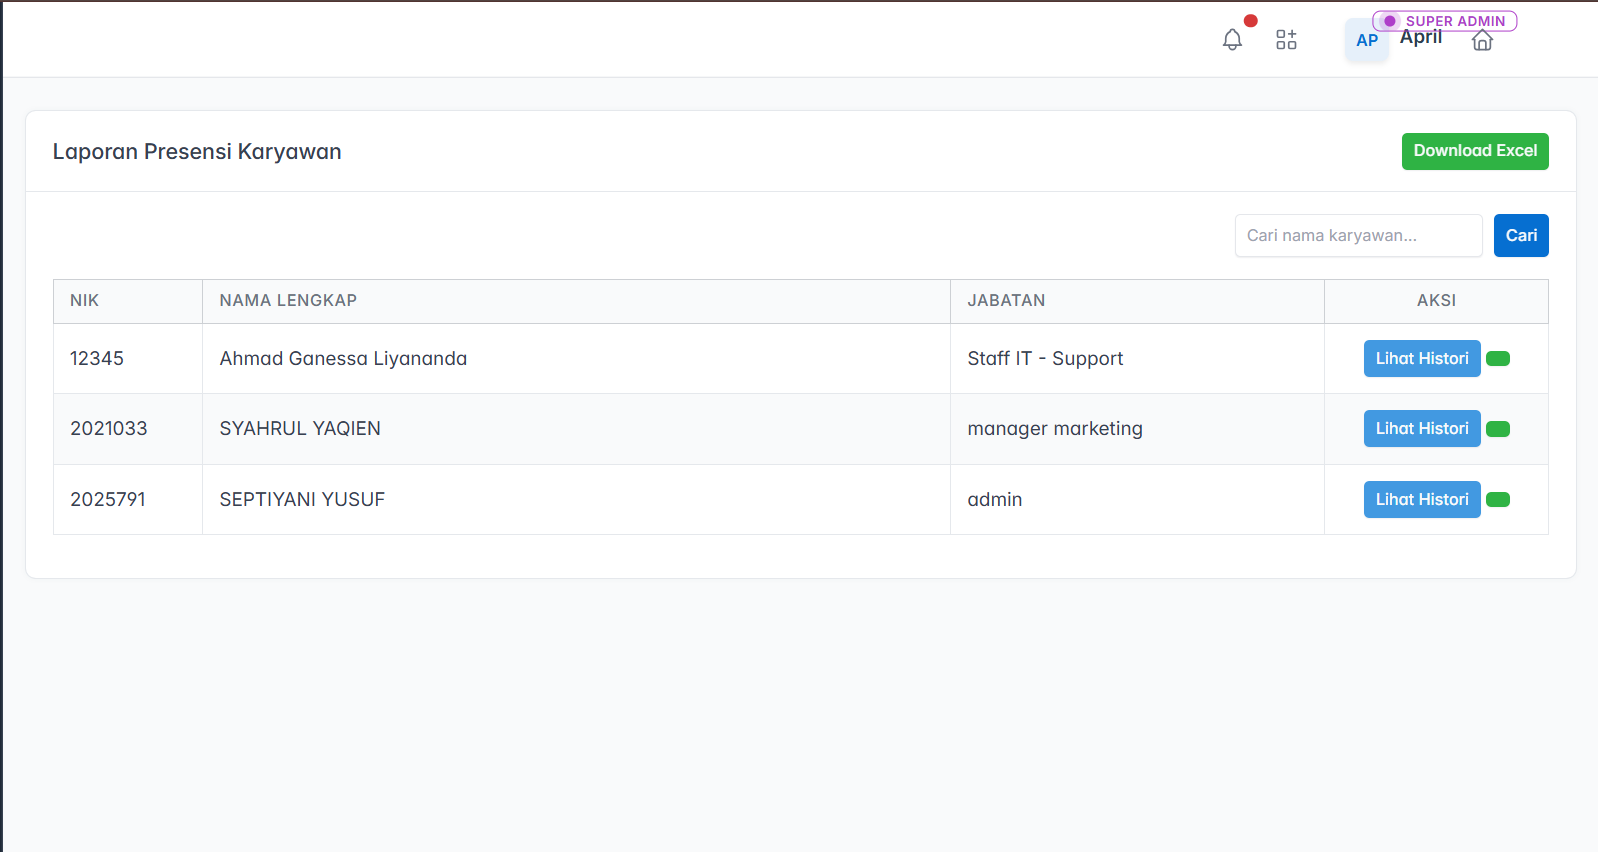Image resolution: width=1598 pixels, height=852 pixels.
Task: Open the apps grid shortcut icon
Action: (x=1286, y=40)
